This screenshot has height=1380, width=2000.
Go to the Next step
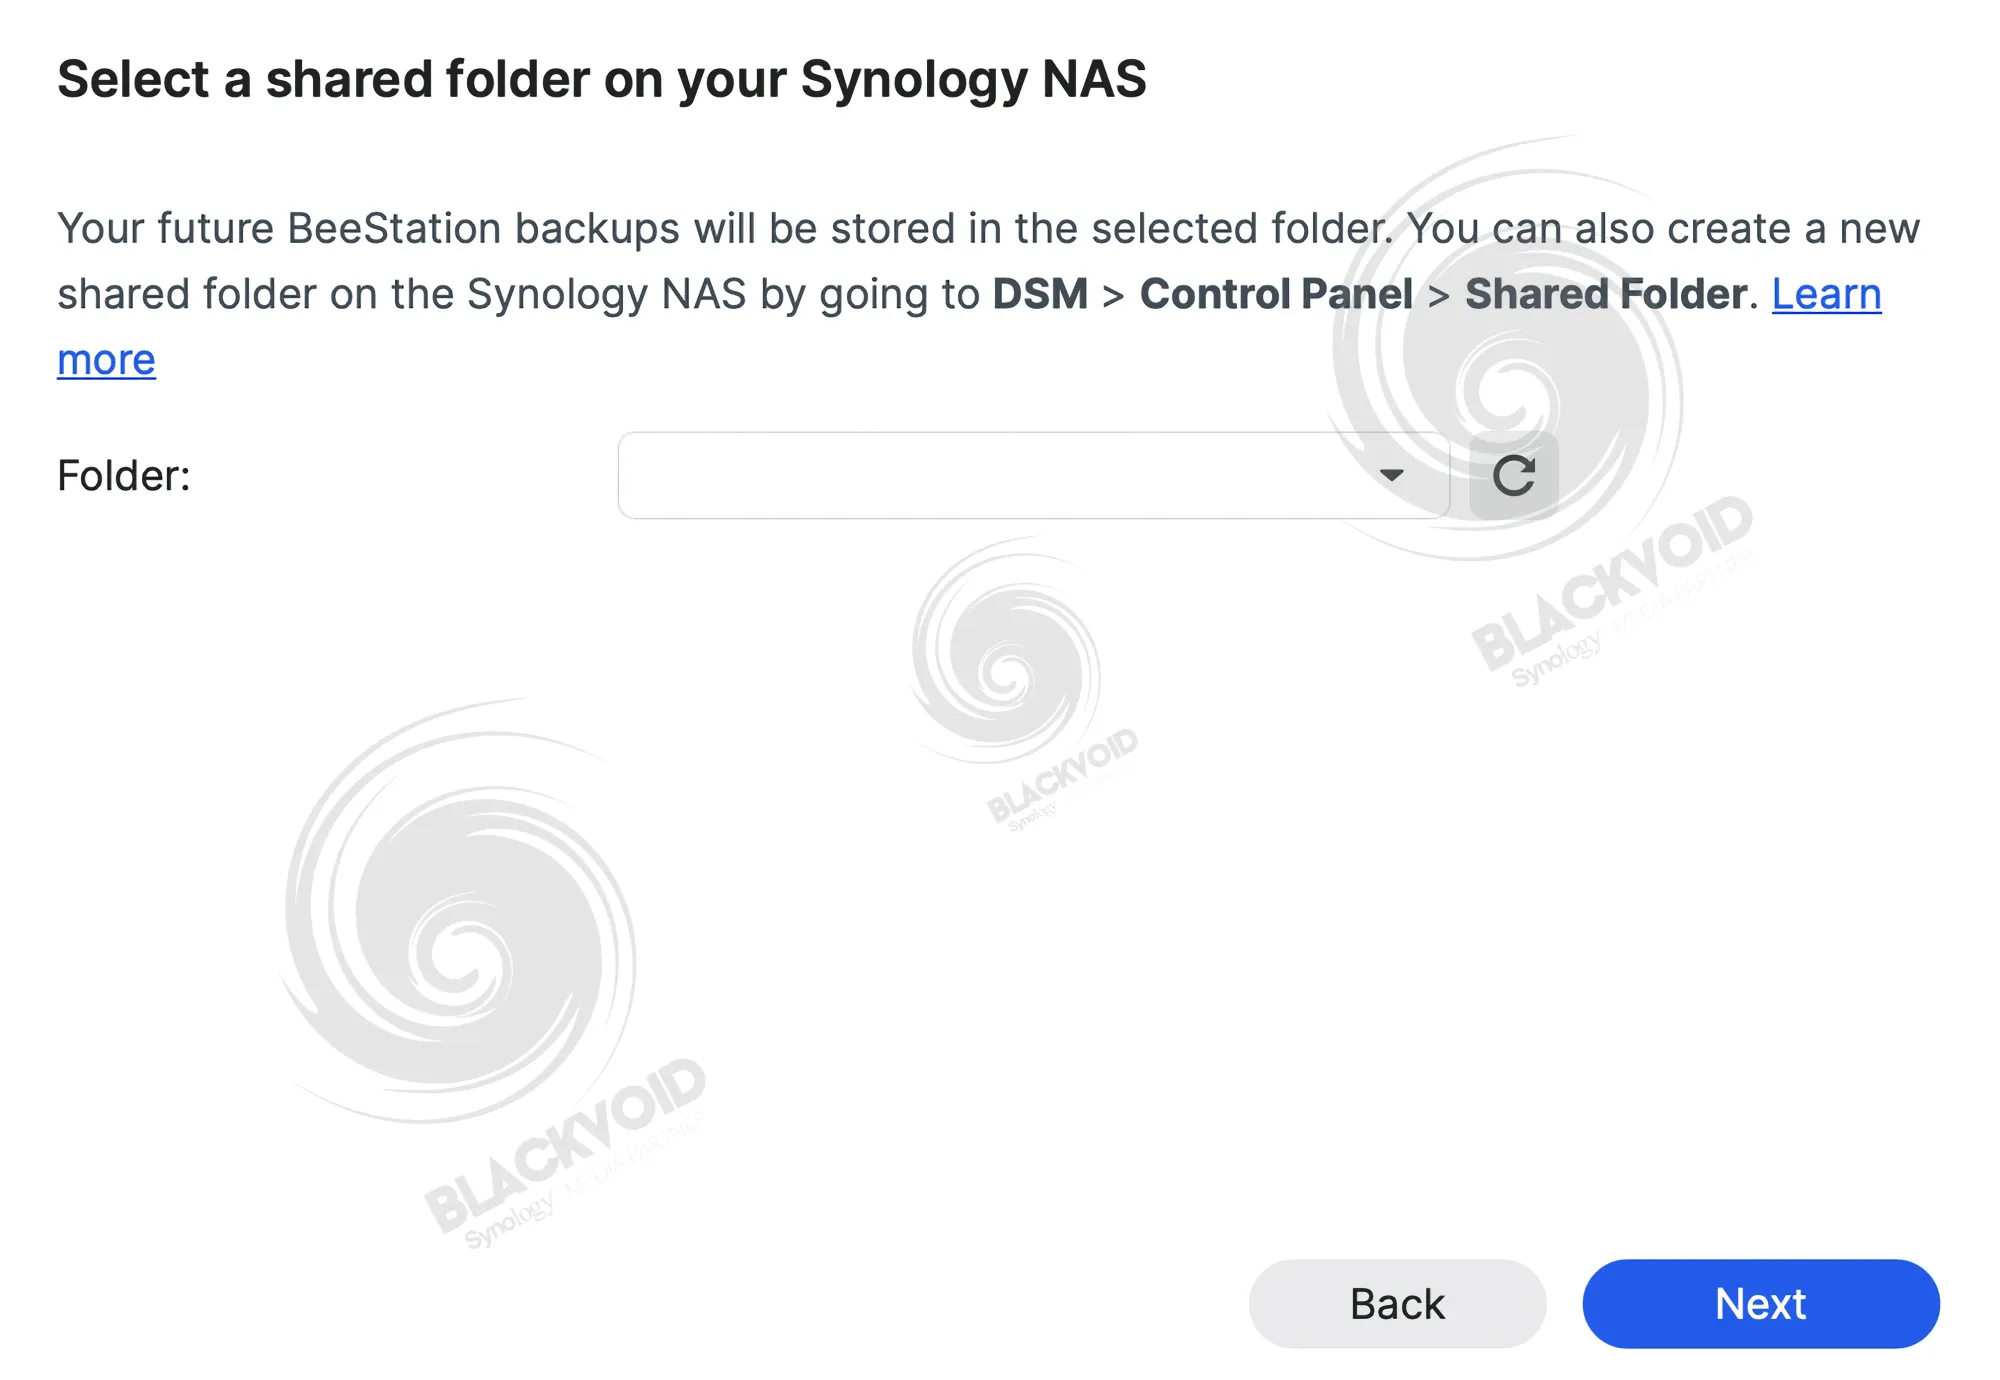point(1760,1304)
